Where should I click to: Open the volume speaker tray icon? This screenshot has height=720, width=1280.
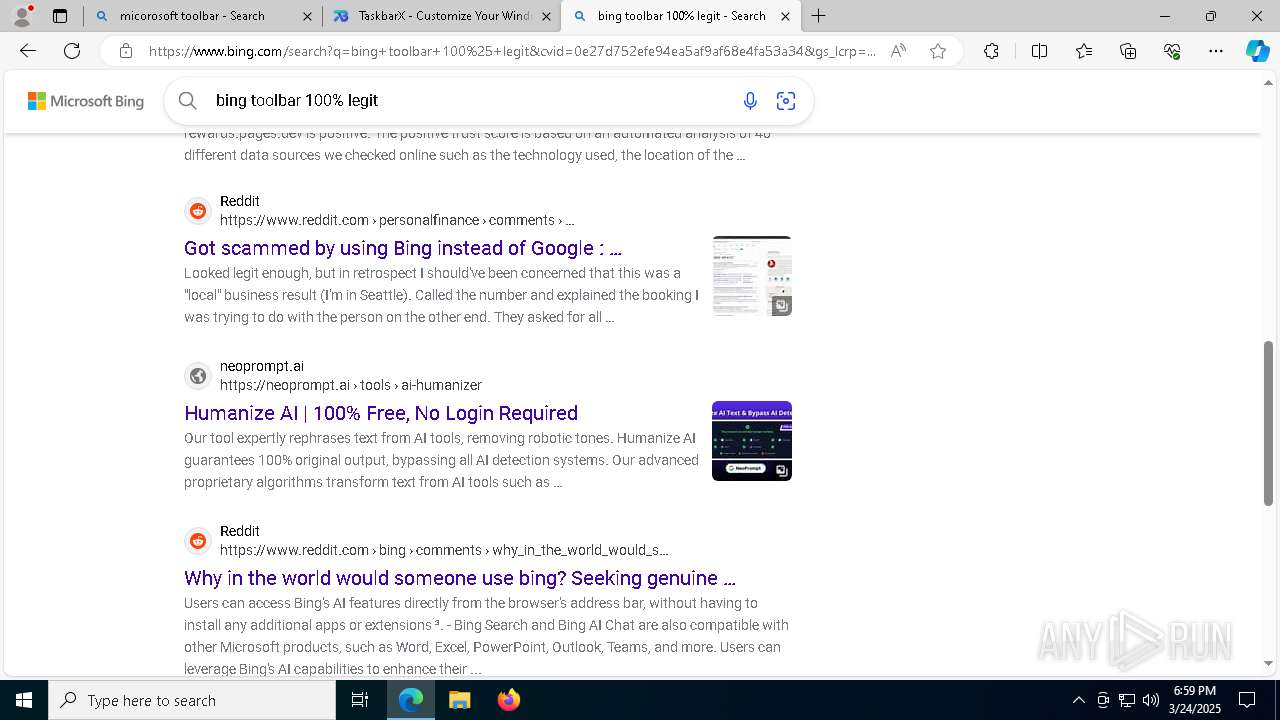pyautogui.click(x=1150, y=700)
